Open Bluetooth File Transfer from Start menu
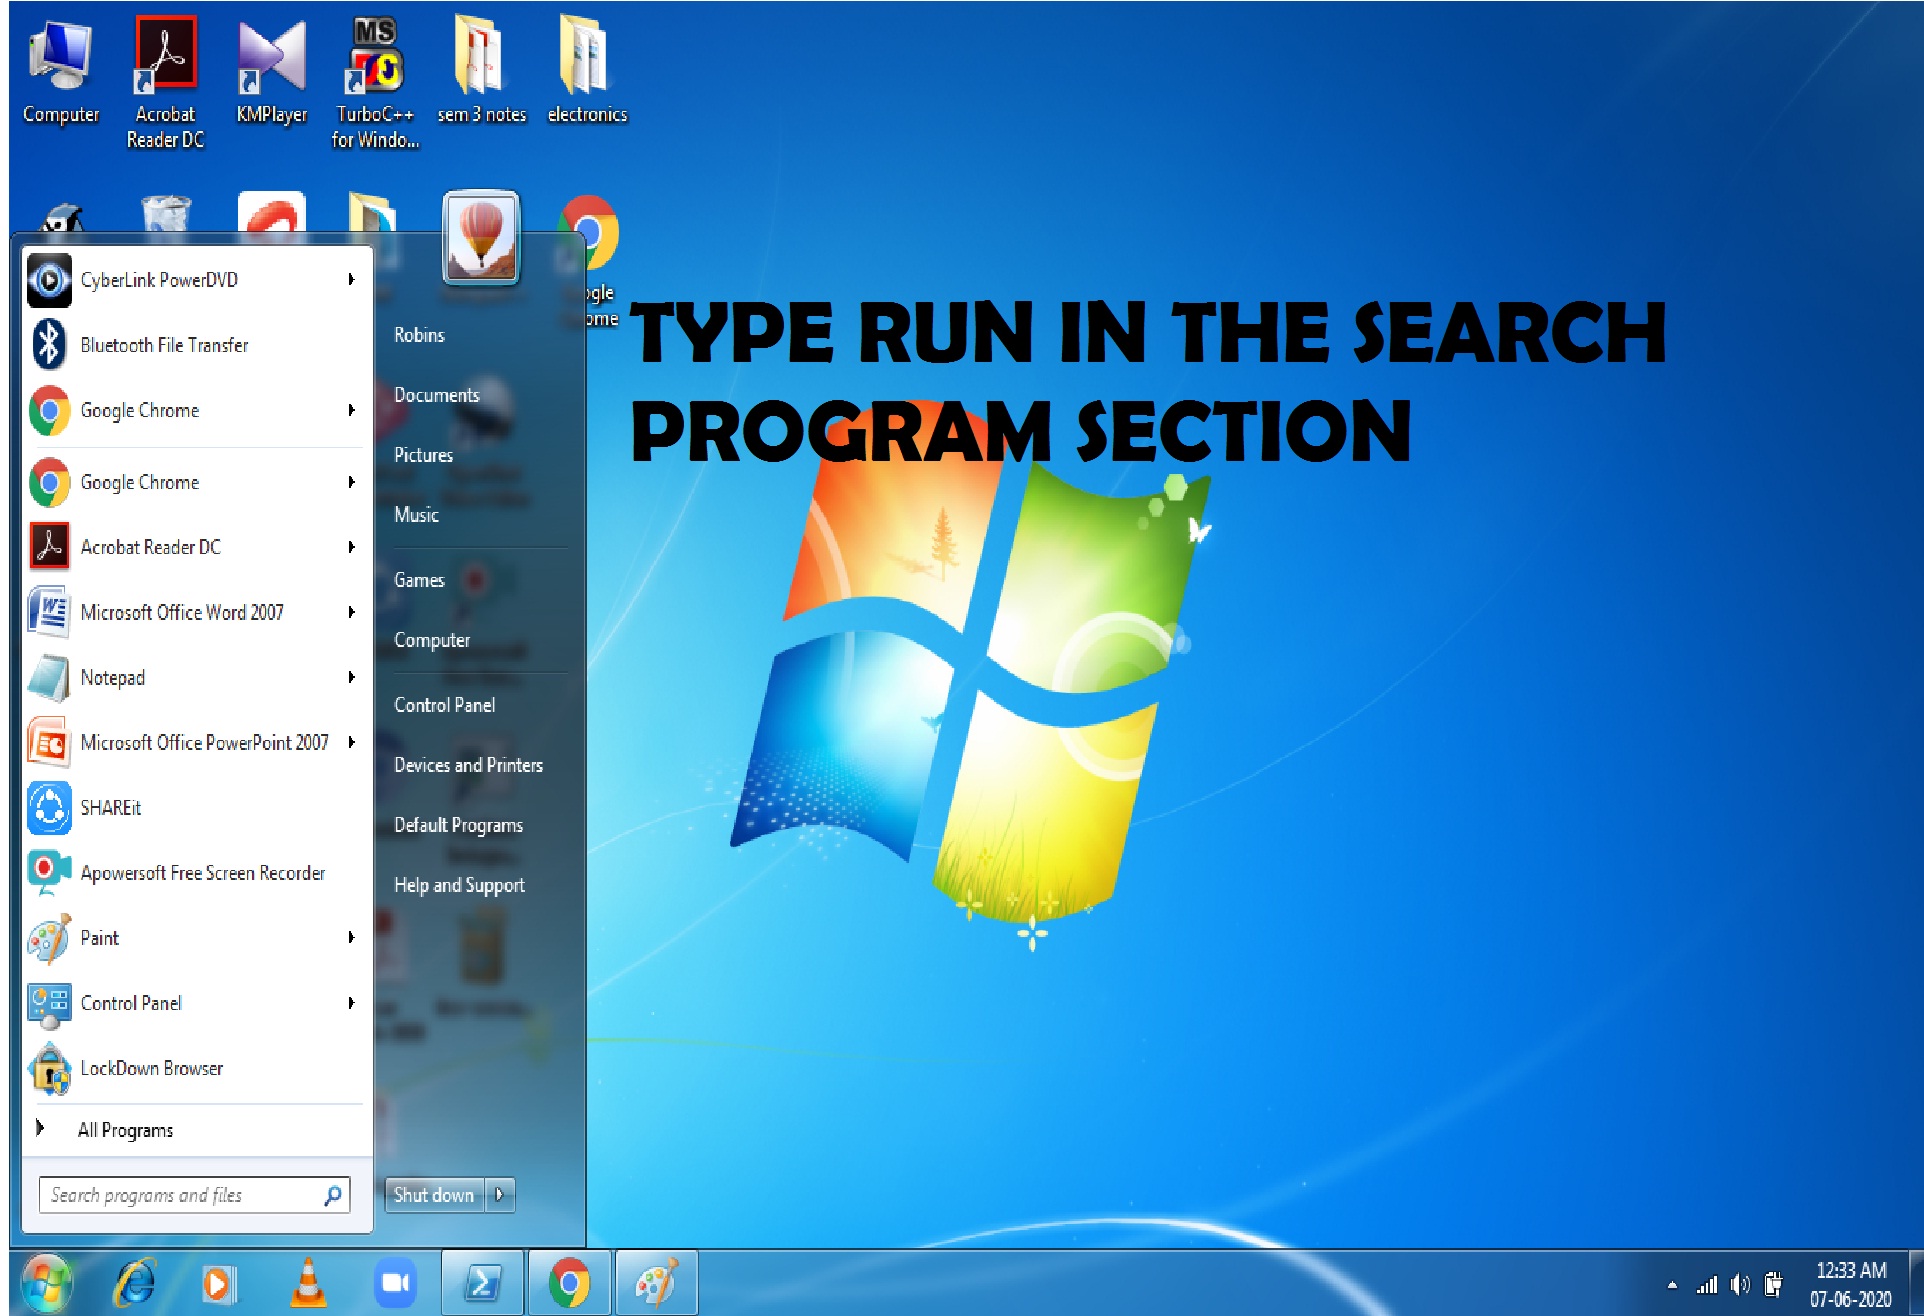 [192, 345]
